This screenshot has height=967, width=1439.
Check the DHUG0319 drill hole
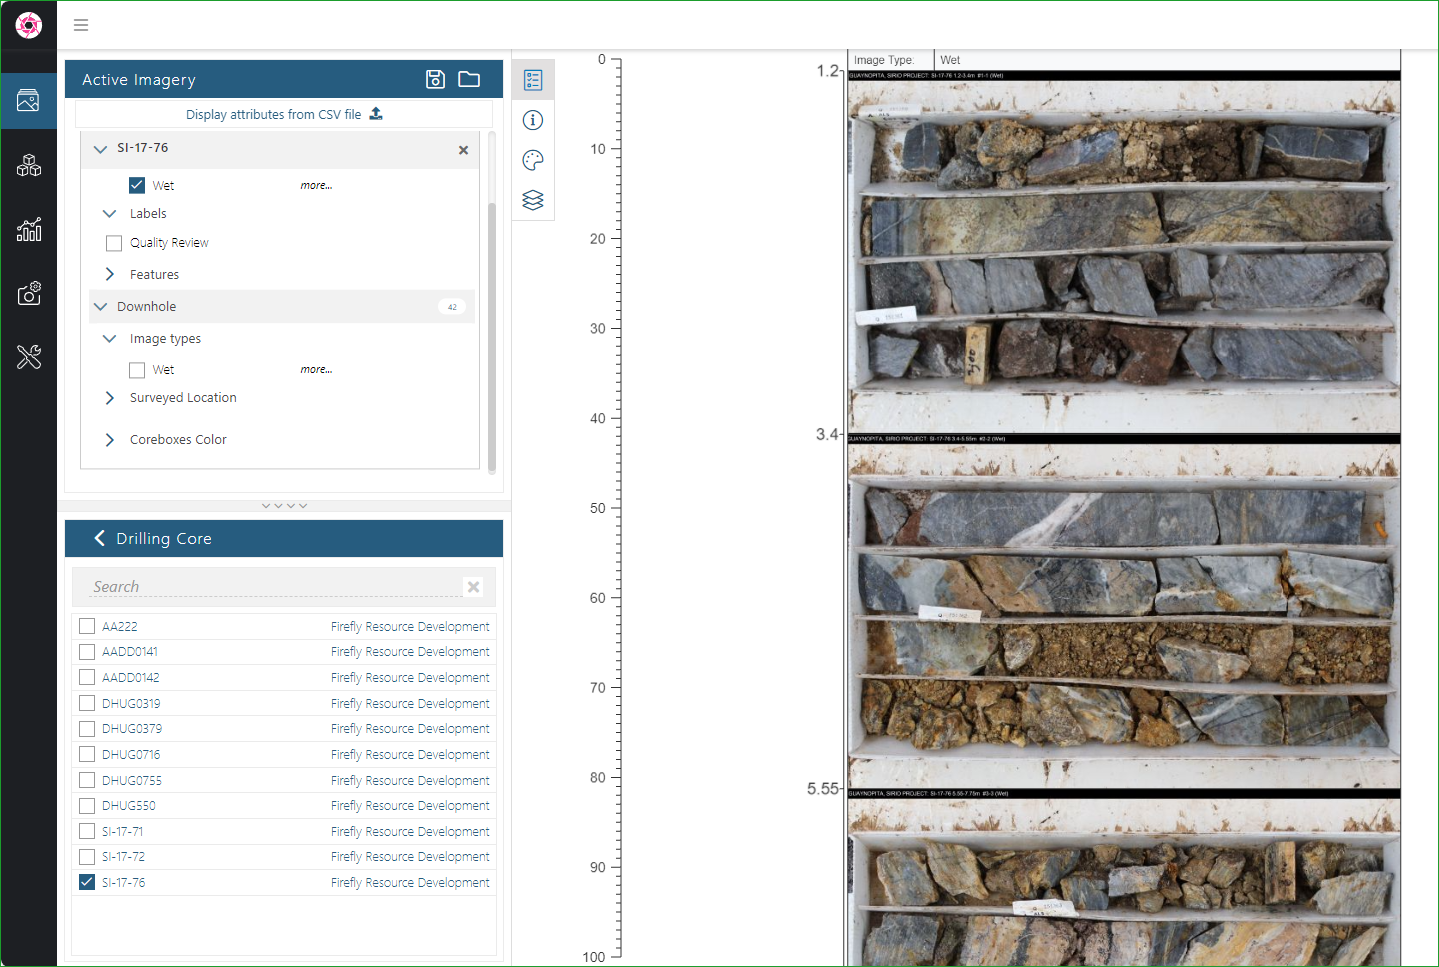coord(87,703)
